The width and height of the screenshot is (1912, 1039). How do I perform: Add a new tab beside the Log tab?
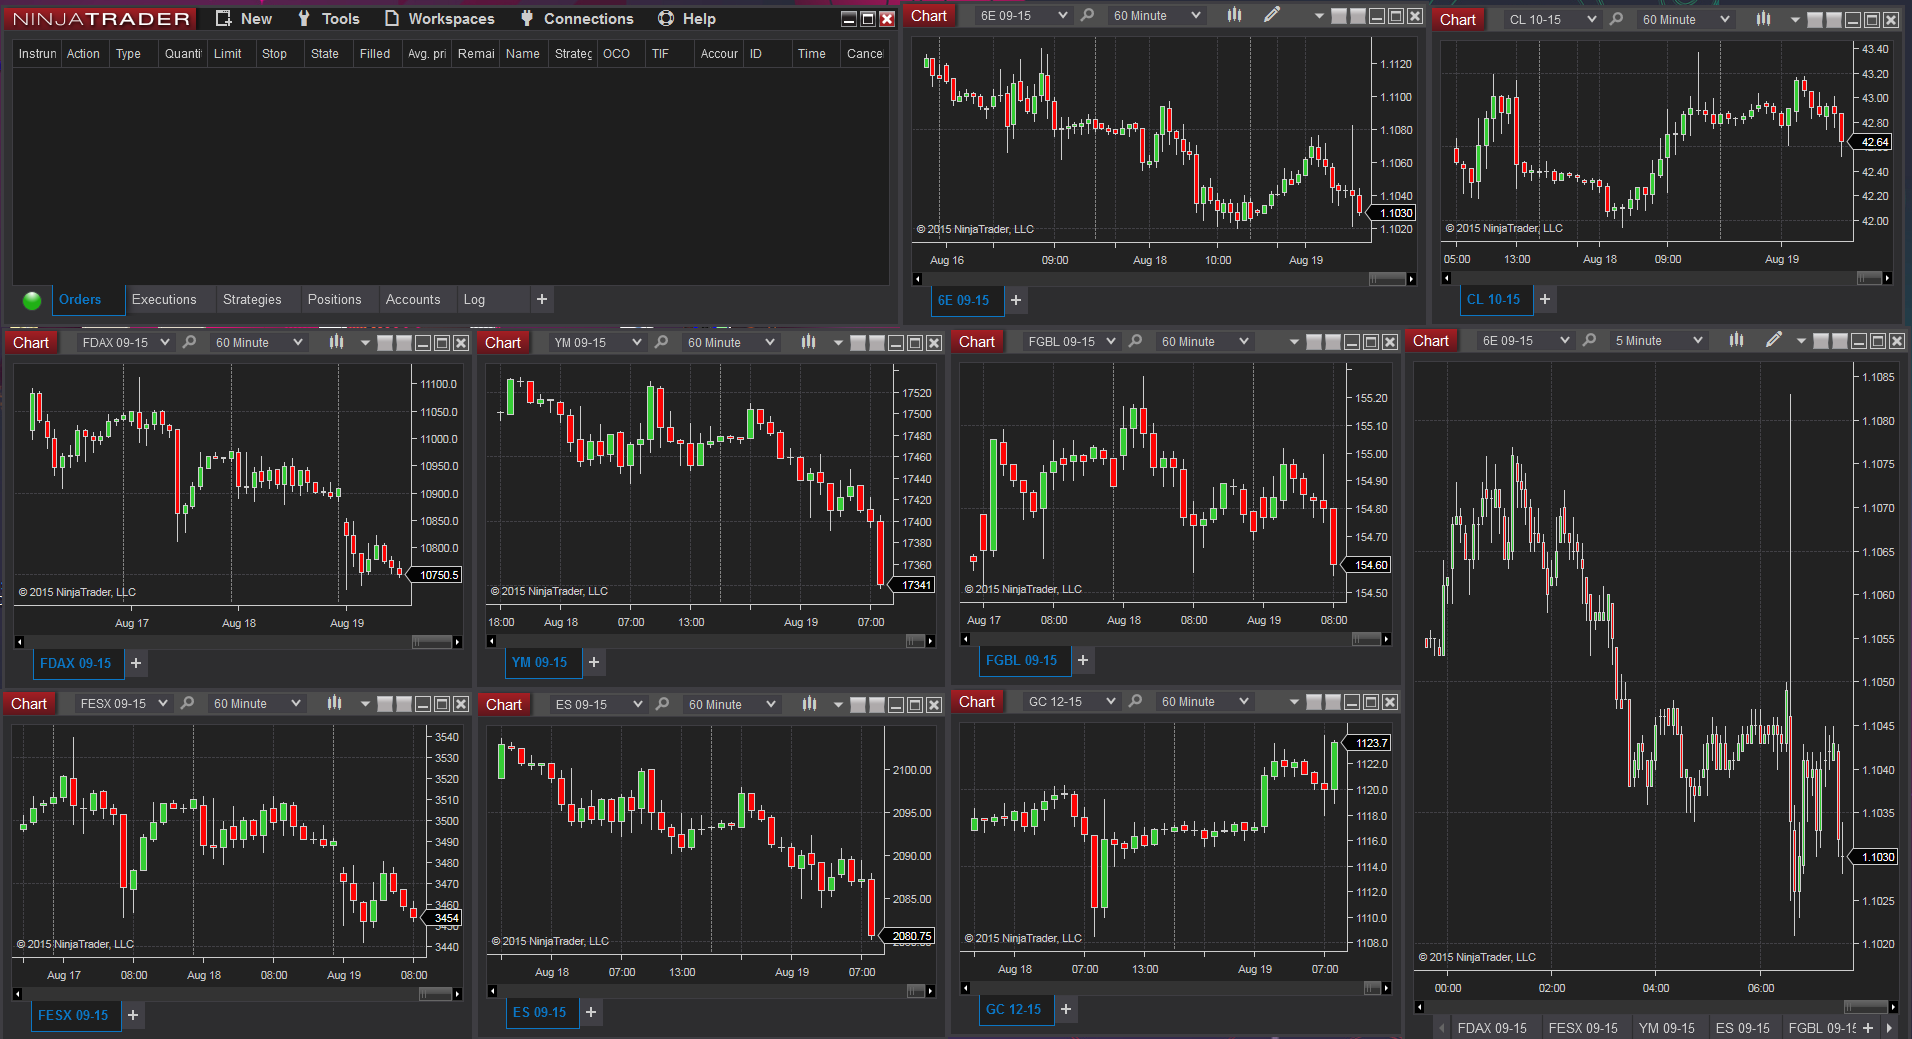coord(541,299)
